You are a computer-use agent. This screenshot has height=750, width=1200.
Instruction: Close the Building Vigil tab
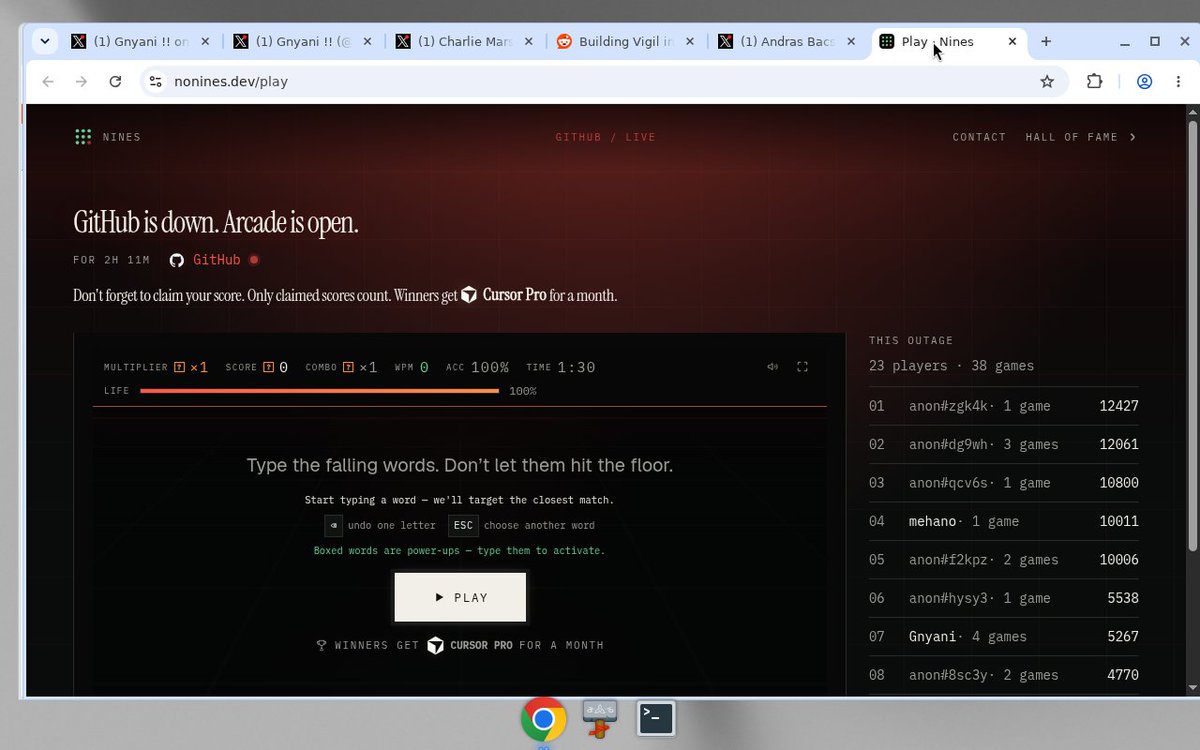pyautogui.click(x=690, y=42)
